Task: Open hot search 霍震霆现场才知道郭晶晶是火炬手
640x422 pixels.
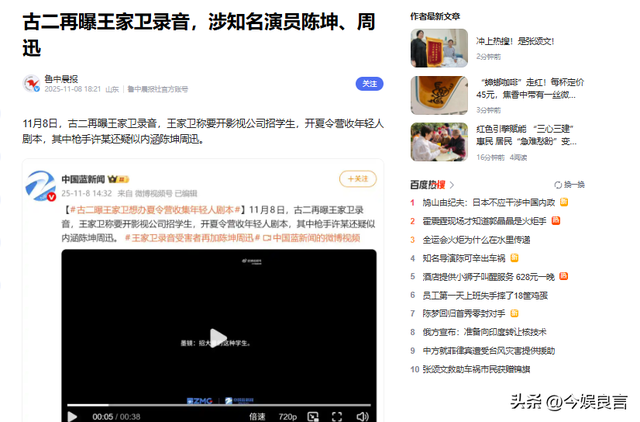Action: coord(484,221)
